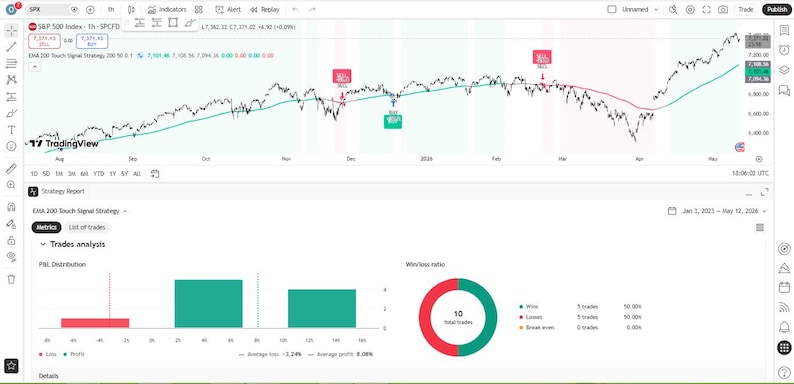The image size is (794, 384).
Task: Collapse the indicator legend with chevron
Action: (35, 66)
